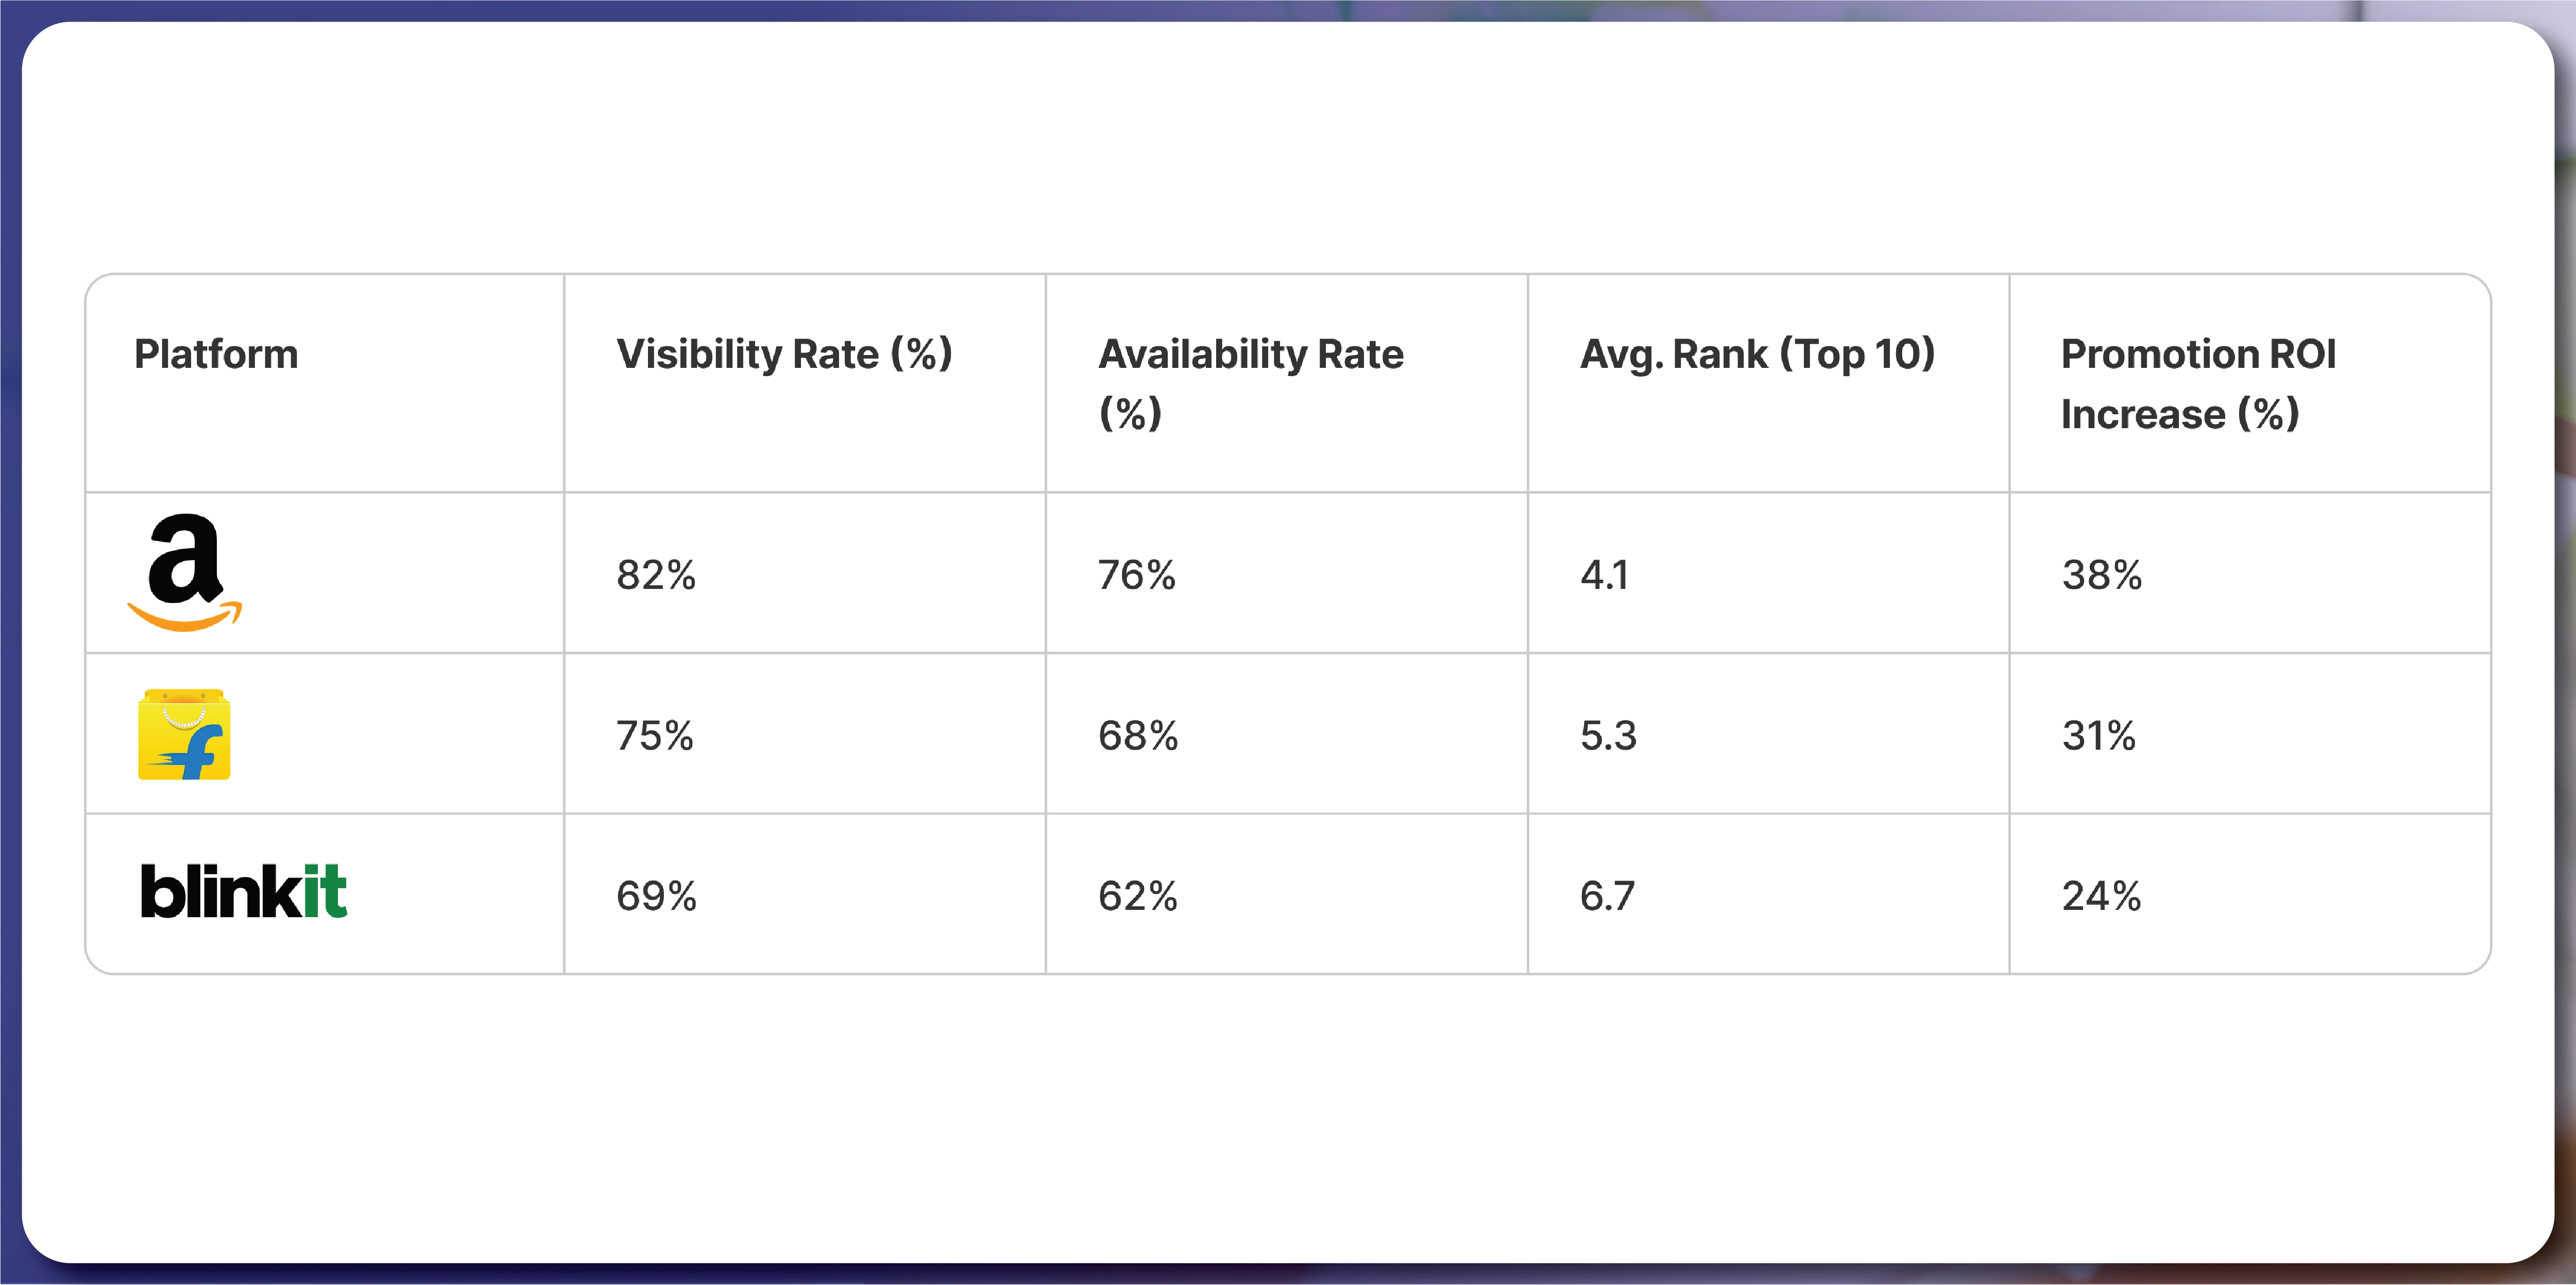The height and width of the screenshot is (1285, 2576).
Task: Select the Platform column header
Action: [x=216, y=354]
